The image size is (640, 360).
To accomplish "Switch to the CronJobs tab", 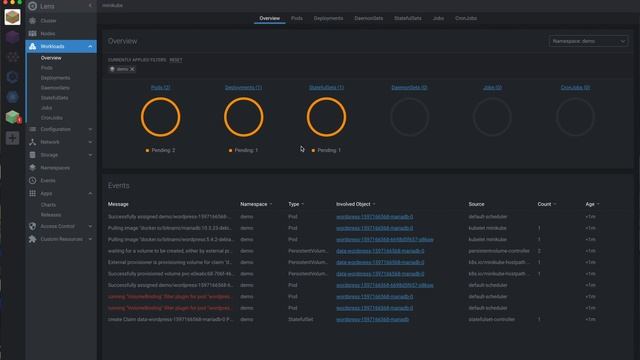I will click(x=466, y=18).
